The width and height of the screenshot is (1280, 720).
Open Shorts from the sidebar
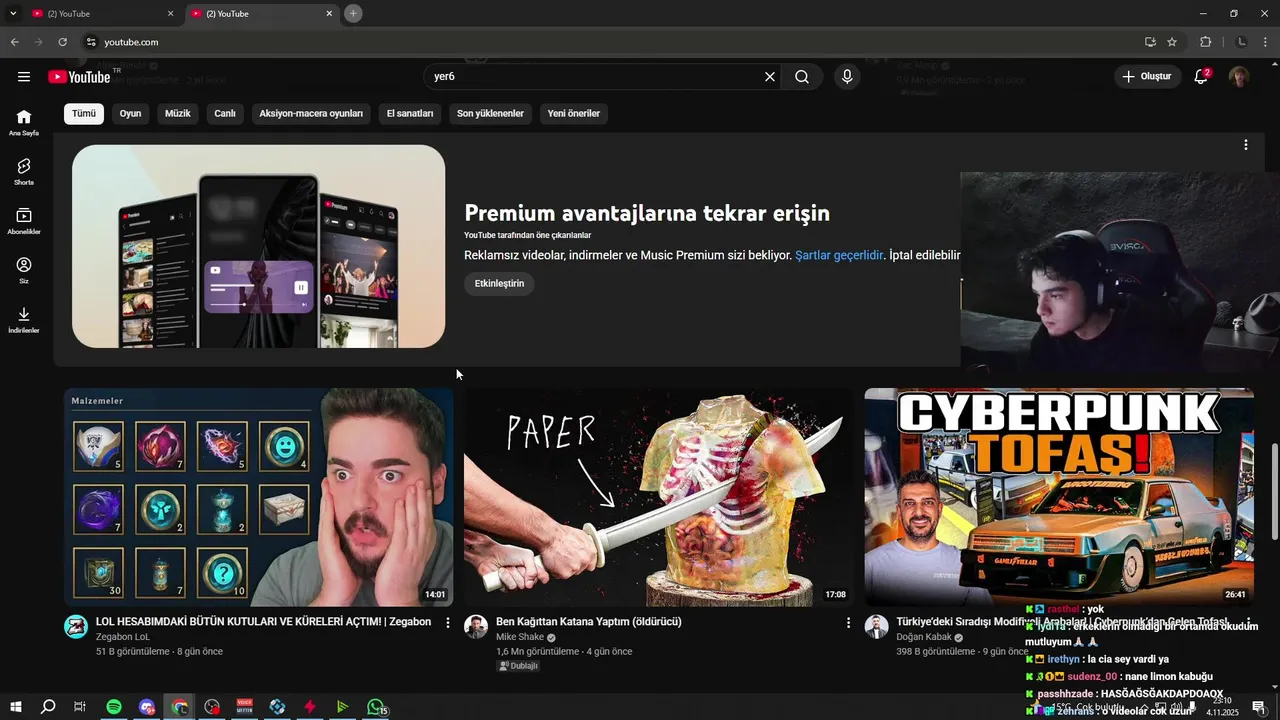24,171
